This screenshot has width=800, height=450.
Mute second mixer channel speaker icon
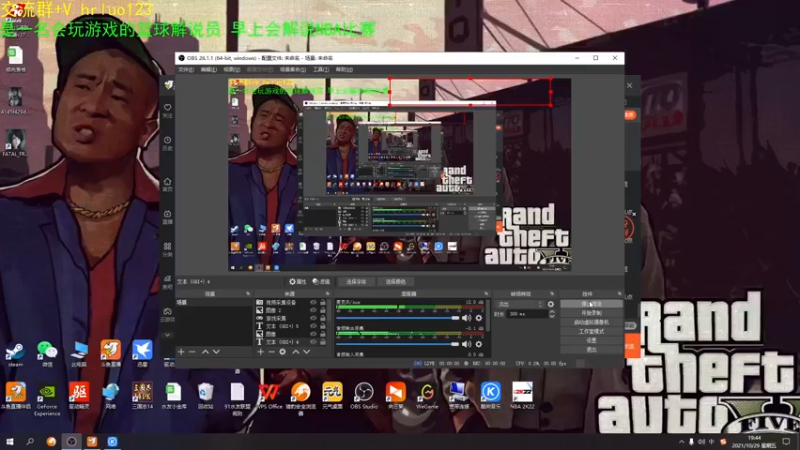[x=466, y=344]
